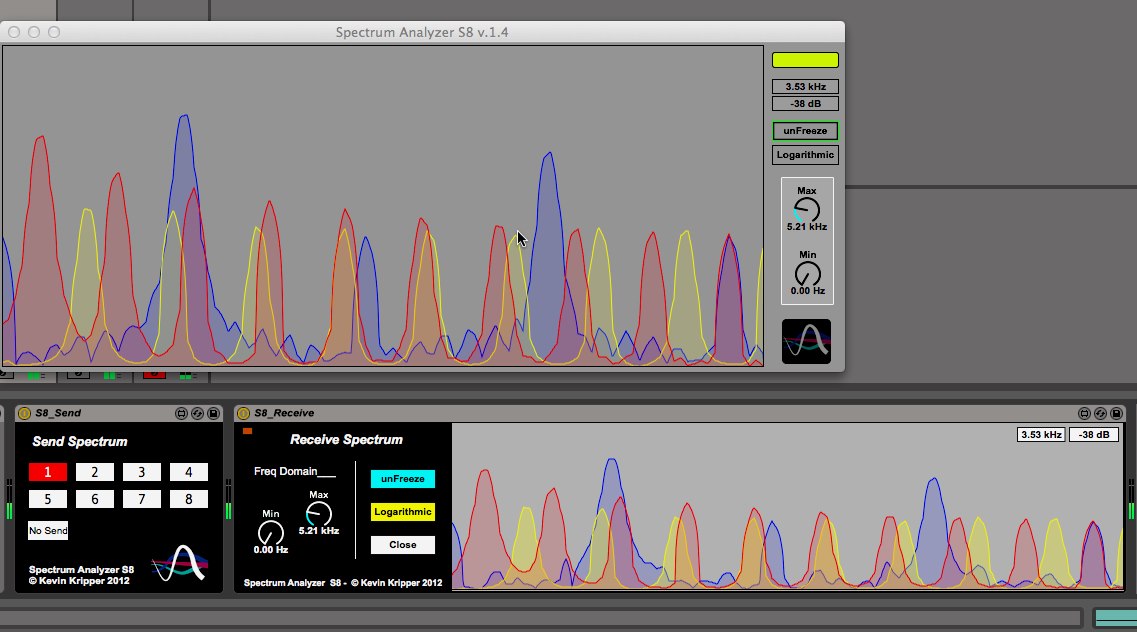Click the spectrum waveform logo in S8_Send
The height and width of the screenshot is (632, 1137).
[x=180, y=562]
